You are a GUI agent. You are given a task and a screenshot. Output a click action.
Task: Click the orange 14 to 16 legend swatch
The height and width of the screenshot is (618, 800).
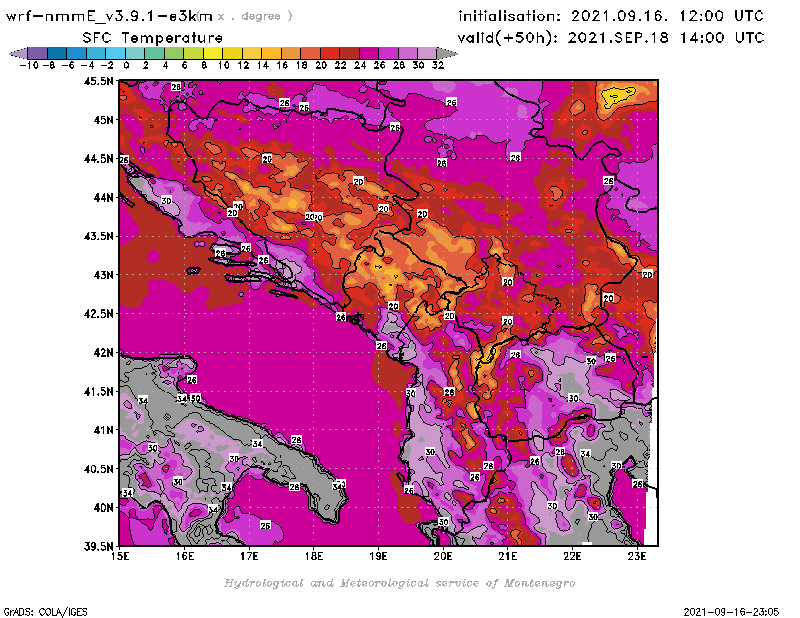tap(270, 54)
